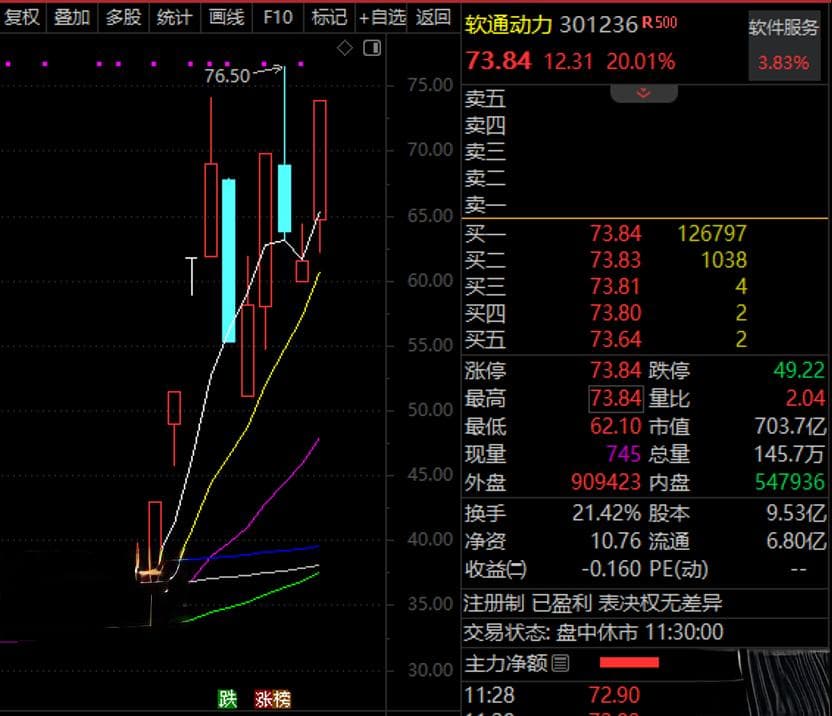Click the sector change 3.83%
The width and height of the screenshot is (832, 716).
784,63
